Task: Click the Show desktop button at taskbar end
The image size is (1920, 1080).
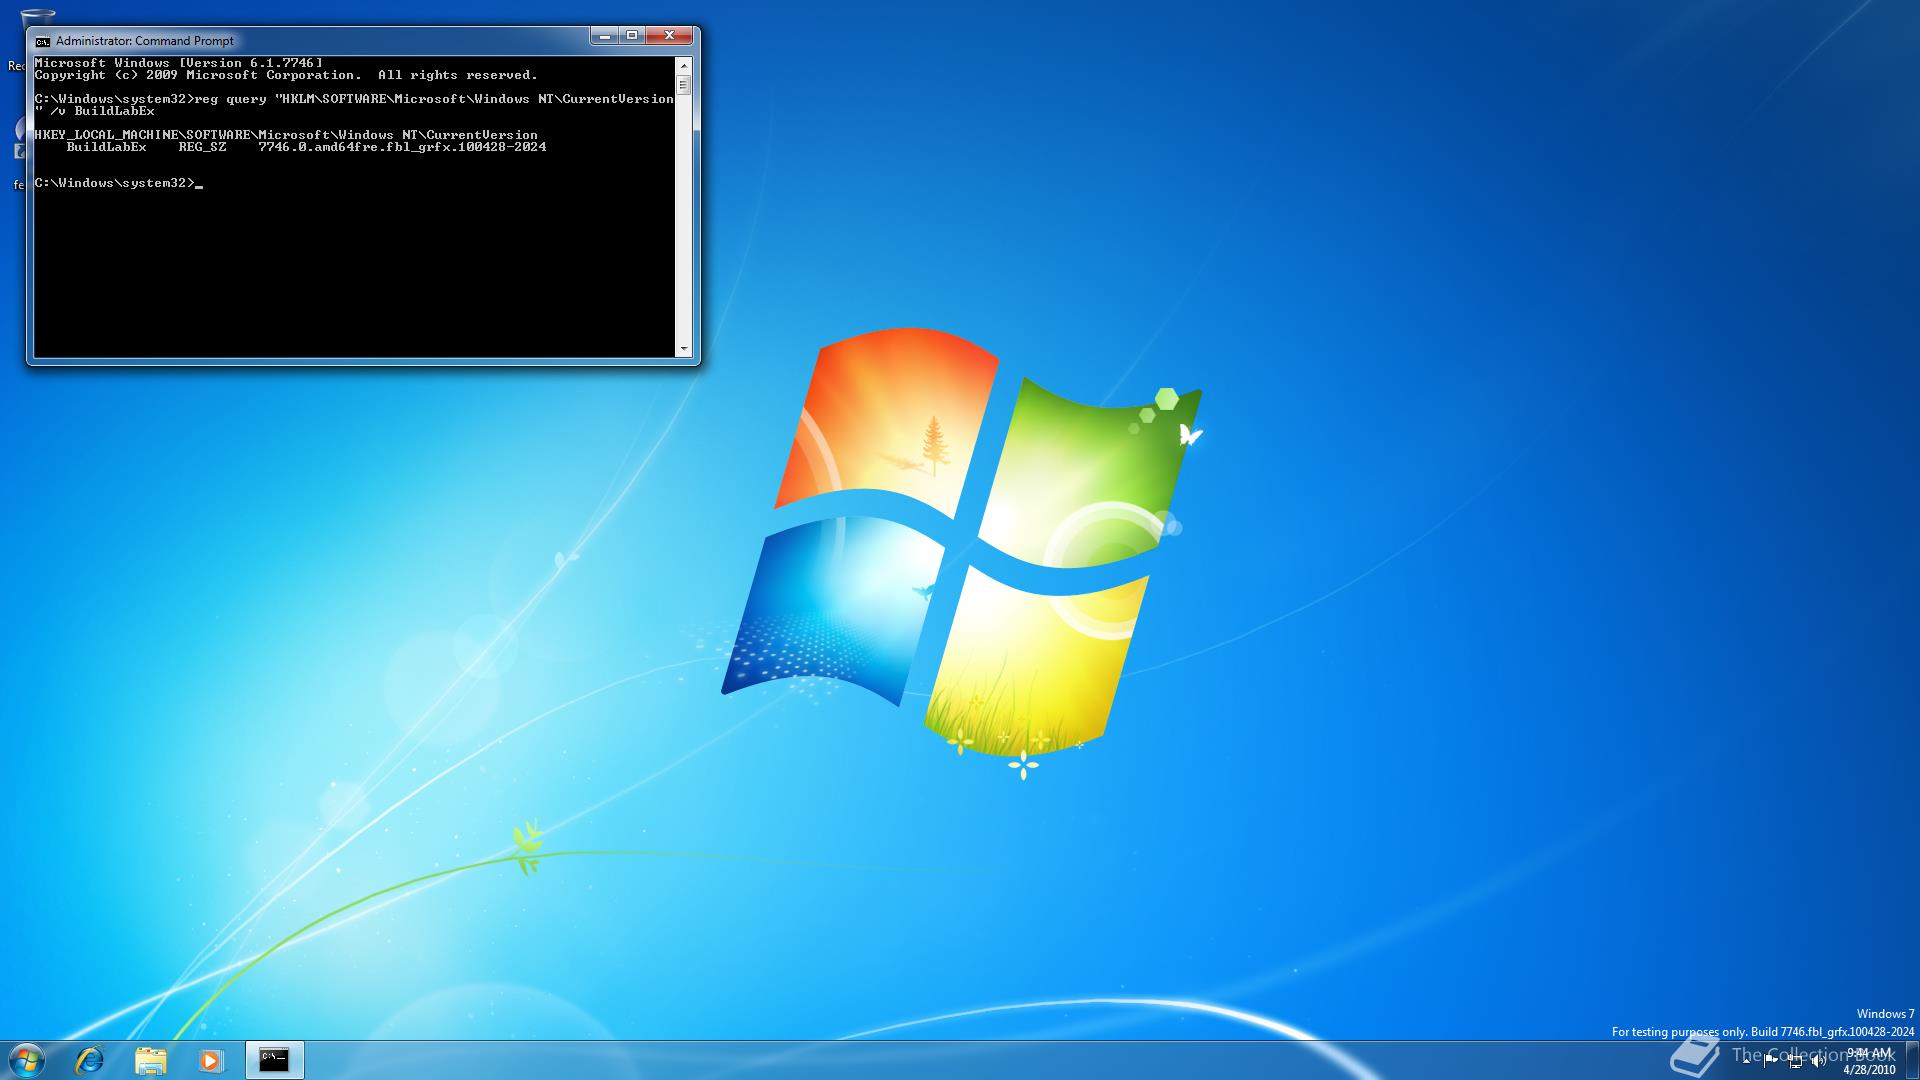Action: 1912,1060
